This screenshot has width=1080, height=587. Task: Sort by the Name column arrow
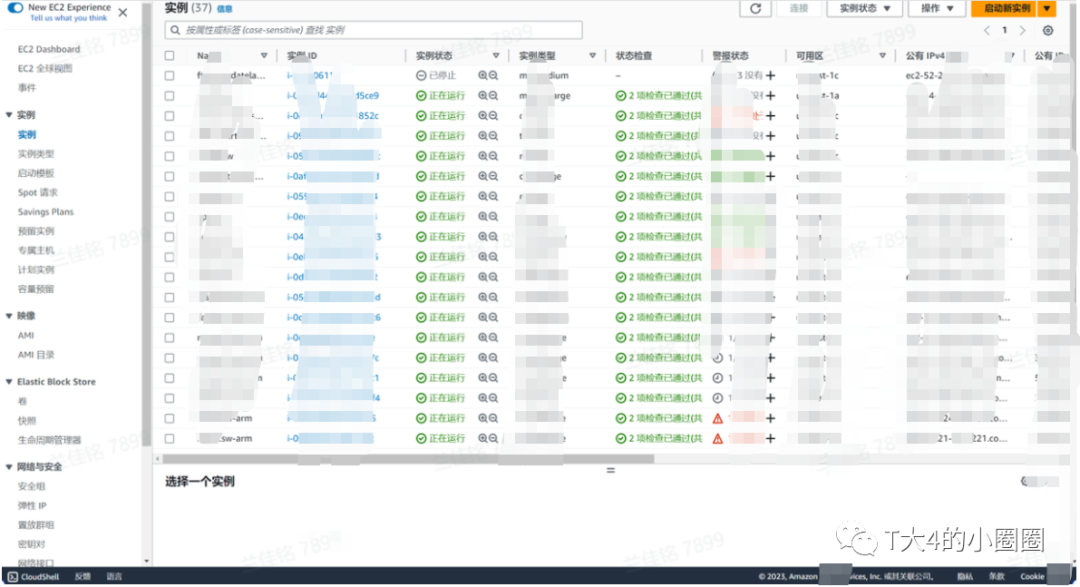pyautogui.click(x=264, y=55)
